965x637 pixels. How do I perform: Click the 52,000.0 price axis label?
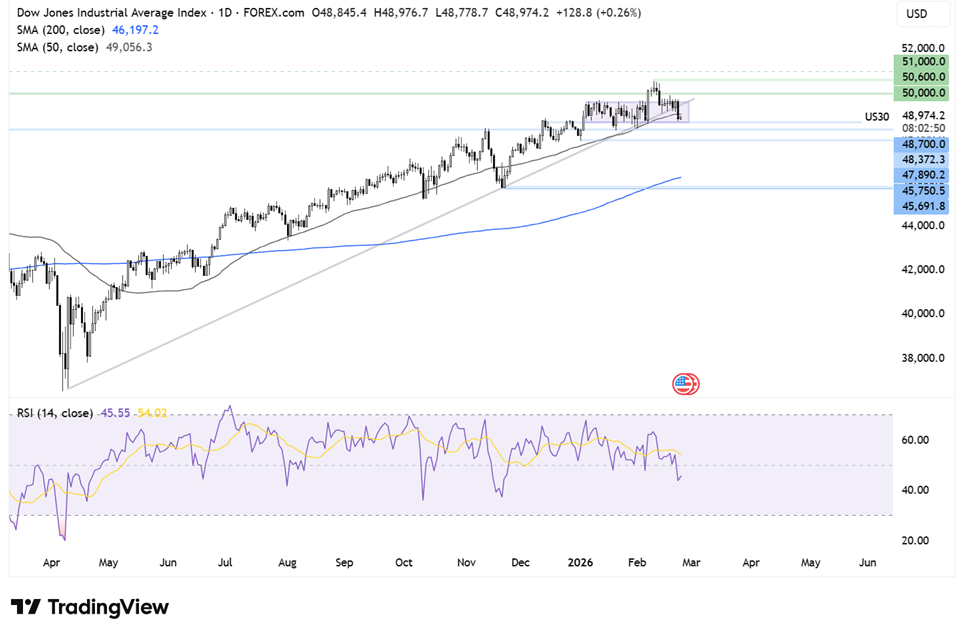click(923, 48)
